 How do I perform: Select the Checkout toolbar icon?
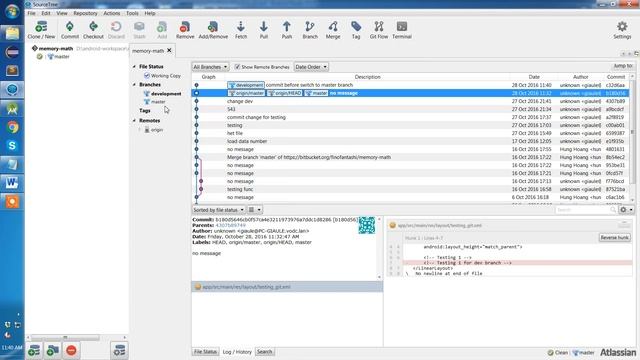click(x=93, y=30)
